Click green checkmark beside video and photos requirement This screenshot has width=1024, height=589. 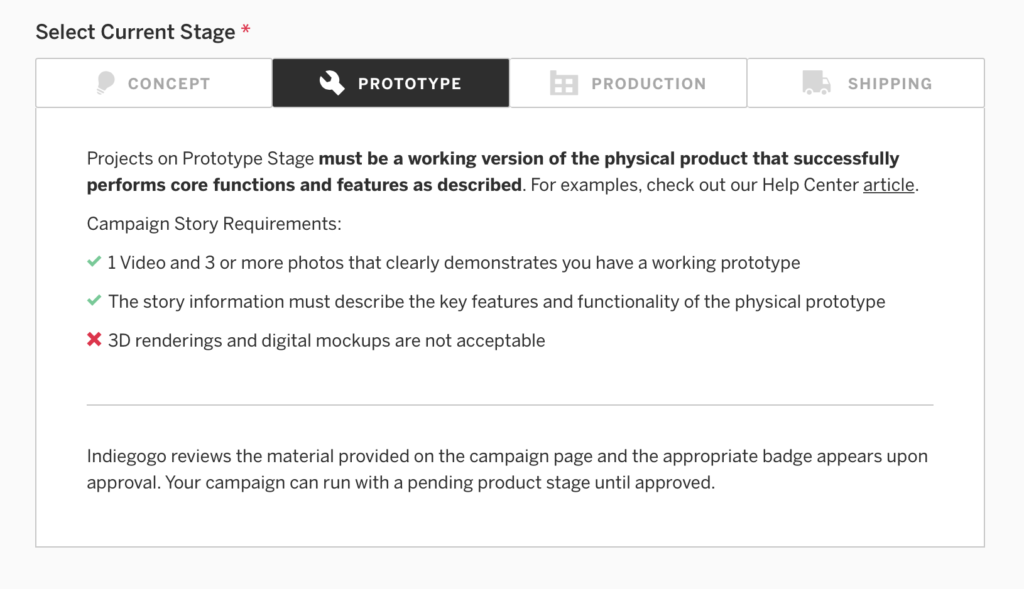coord(94,262)
